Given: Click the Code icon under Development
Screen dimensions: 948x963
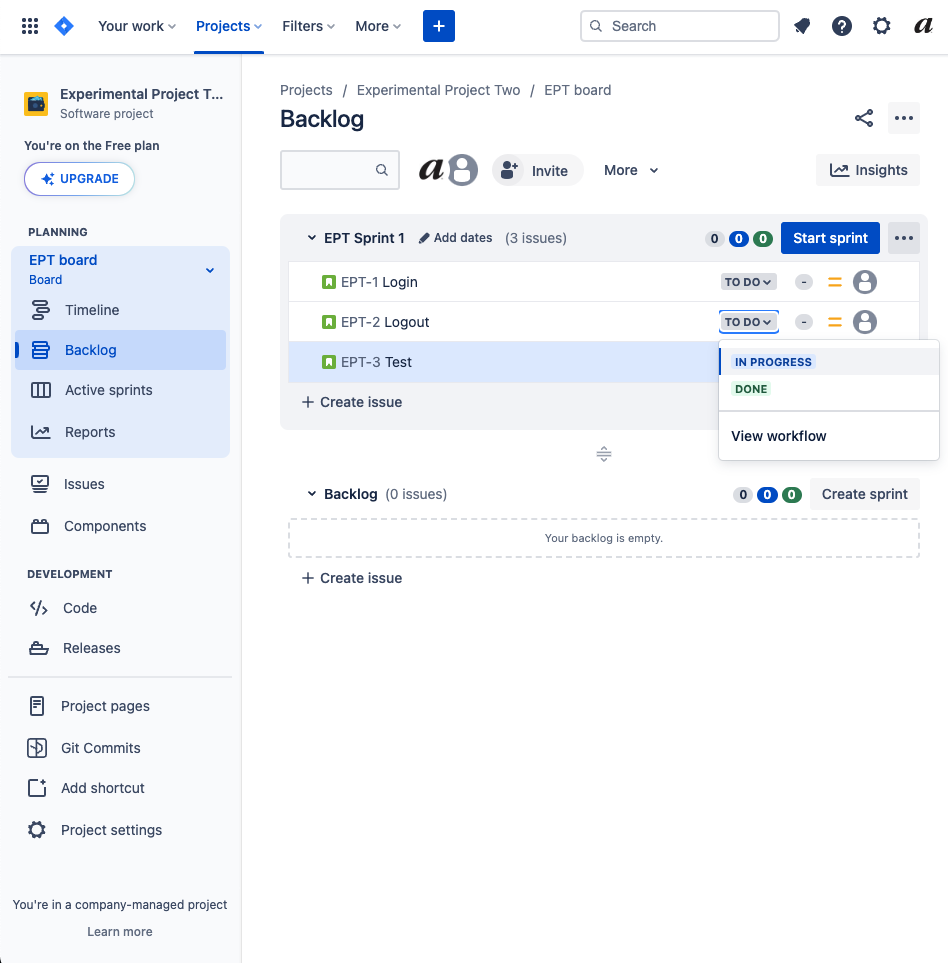Looking at the screenshot, I should coord(37,608).
